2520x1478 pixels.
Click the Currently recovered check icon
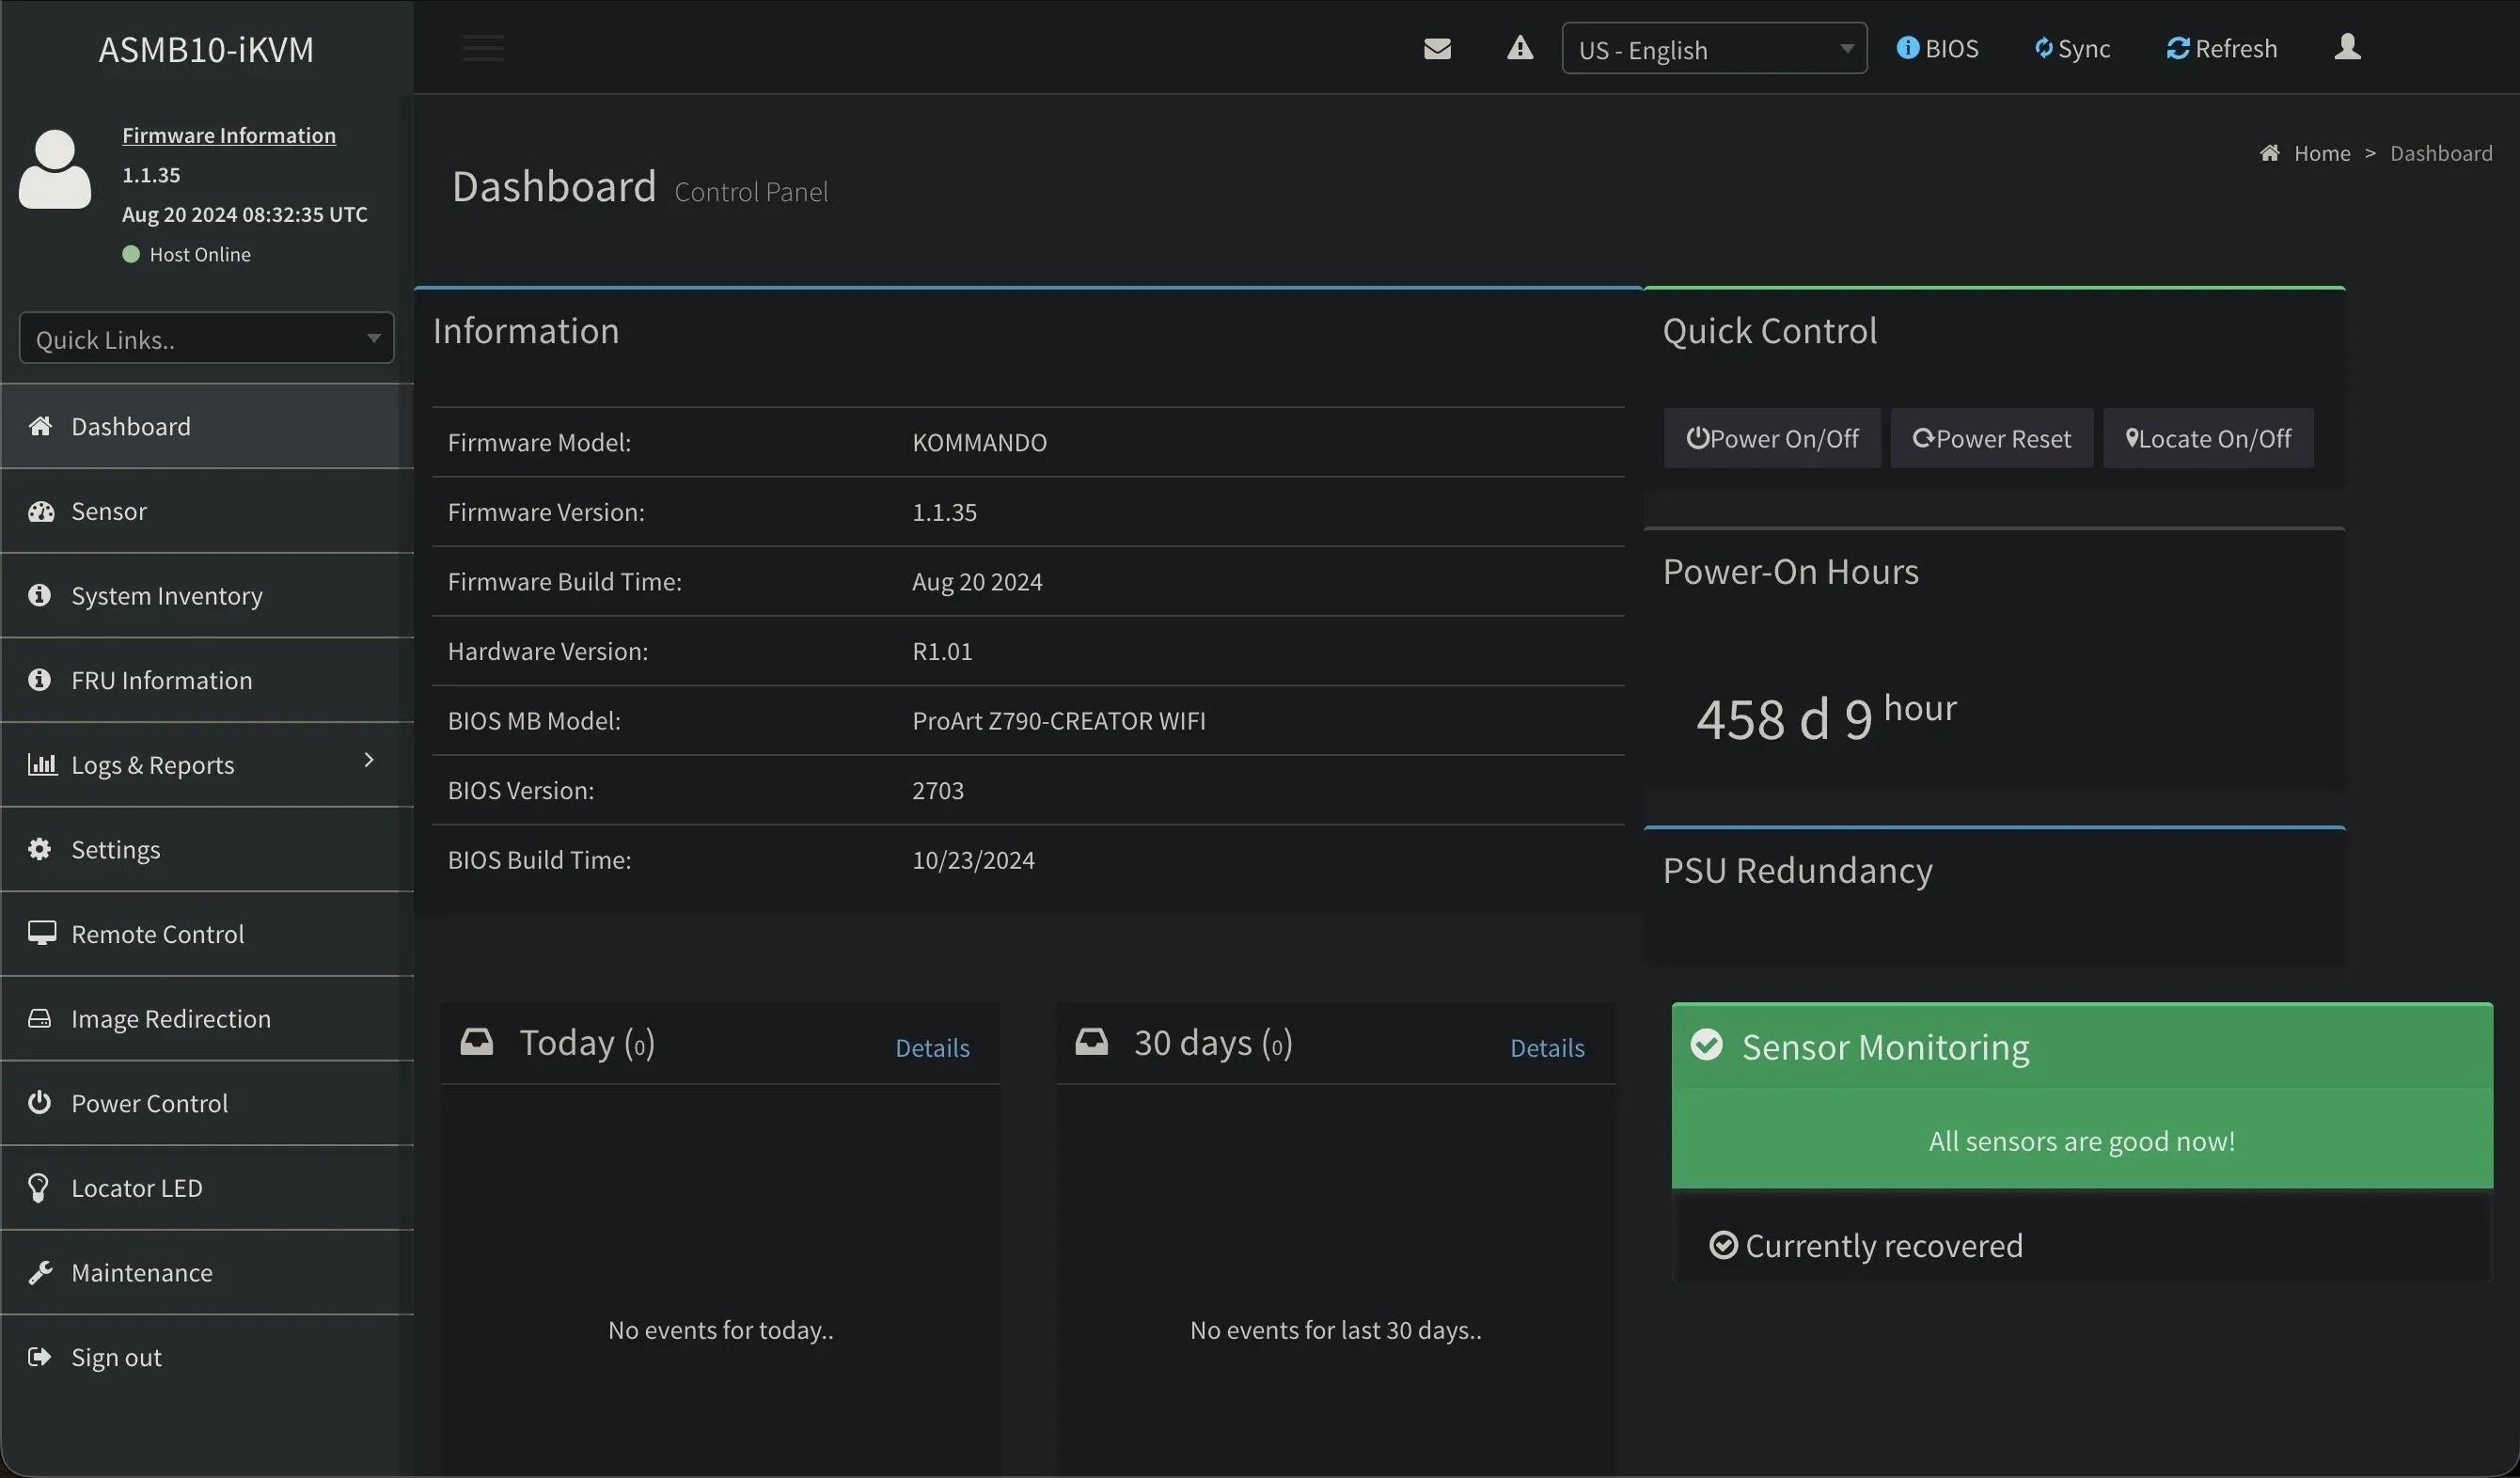(1723, 1246)
